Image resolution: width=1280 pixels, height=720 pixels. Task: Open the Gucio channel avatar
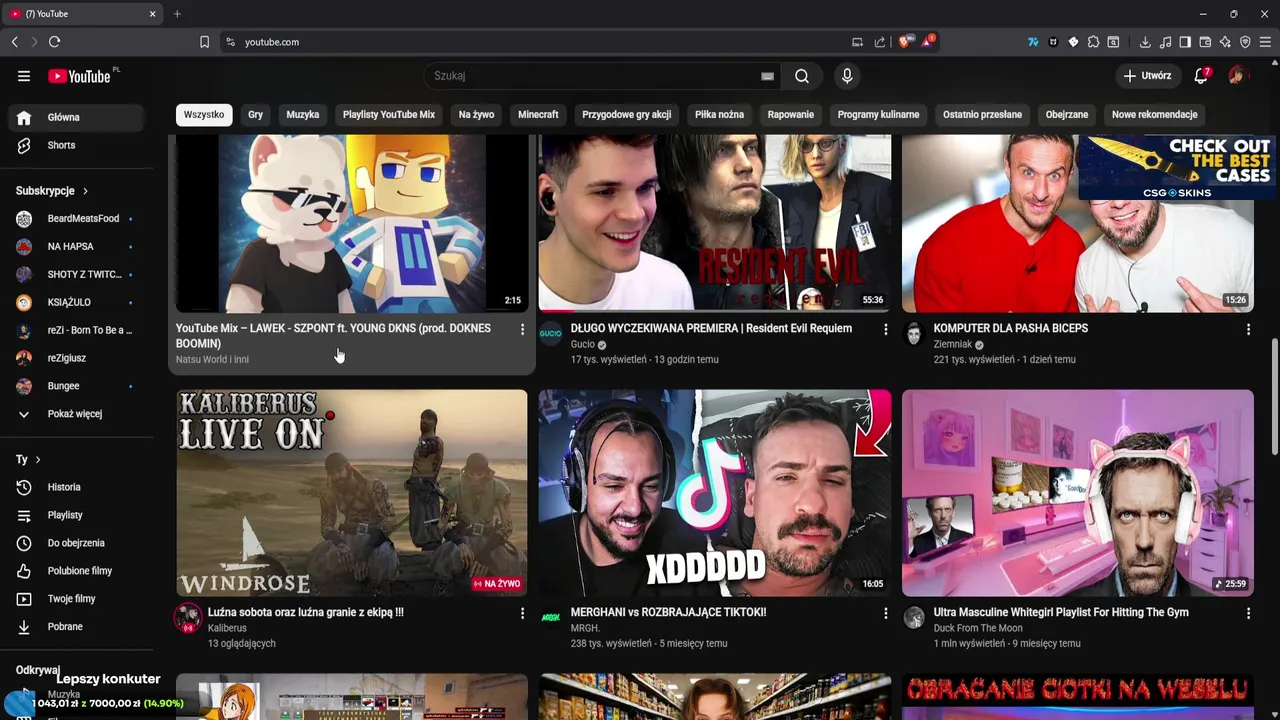click(551, 334)
